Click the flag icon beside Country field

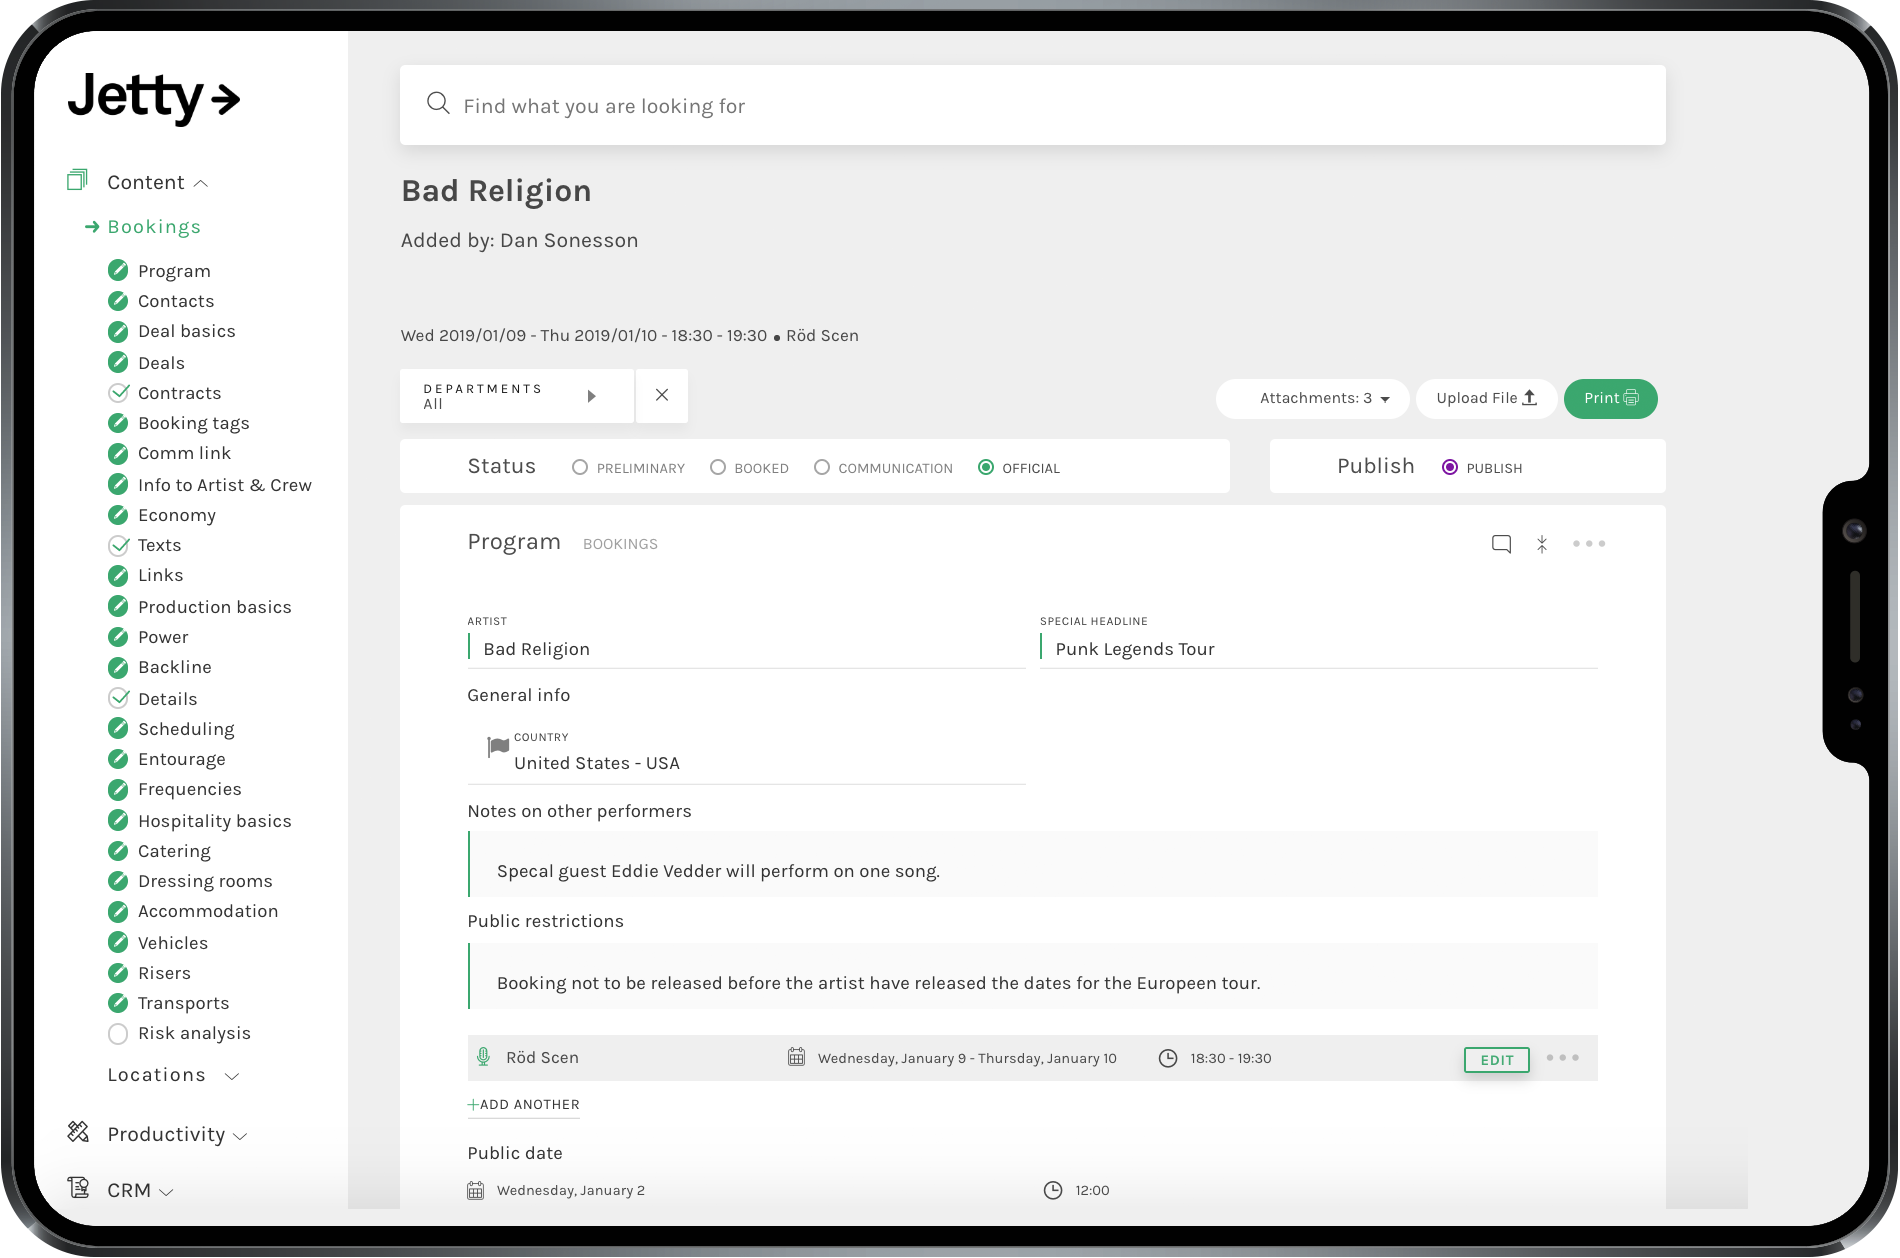497,748
